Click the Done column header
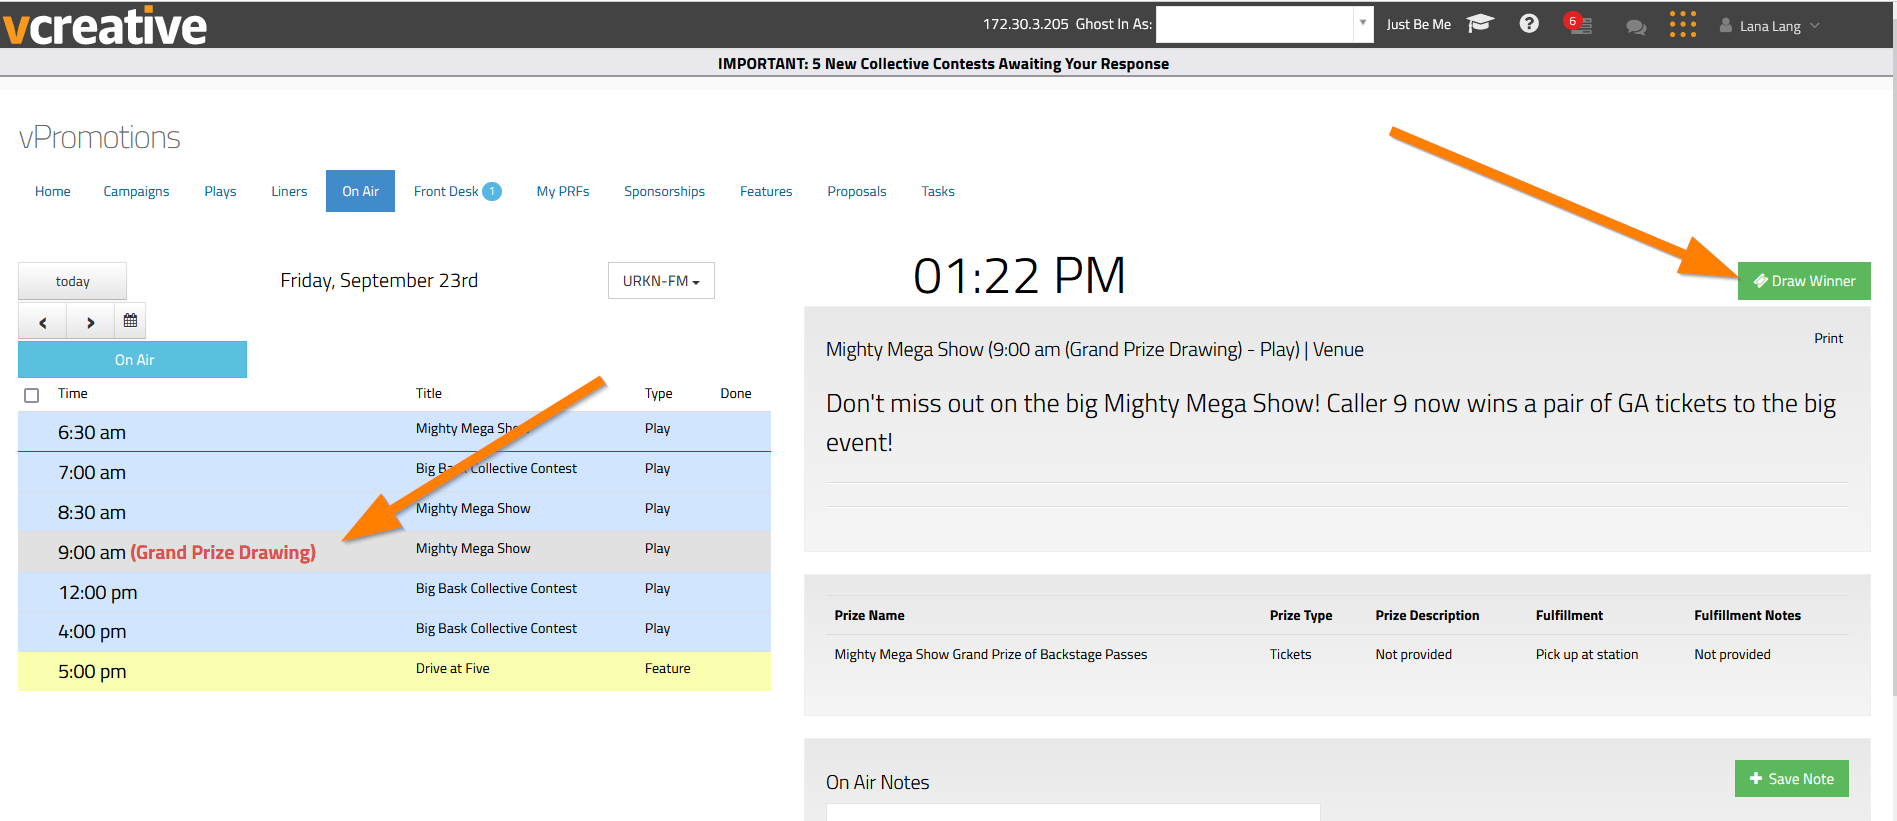The width and height of the screenshot is (1897, 821). 736,393
